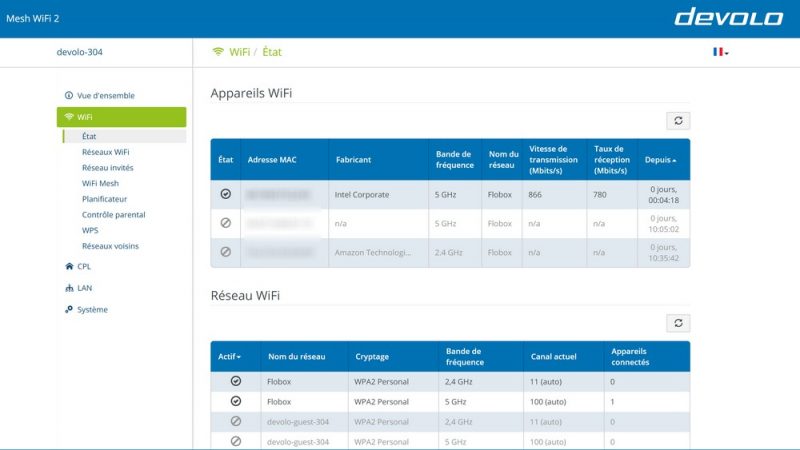The width and height of the screenshot is (800, 450).
Task: Open Réseaux voisins page
Action: [x=110, y=246]
